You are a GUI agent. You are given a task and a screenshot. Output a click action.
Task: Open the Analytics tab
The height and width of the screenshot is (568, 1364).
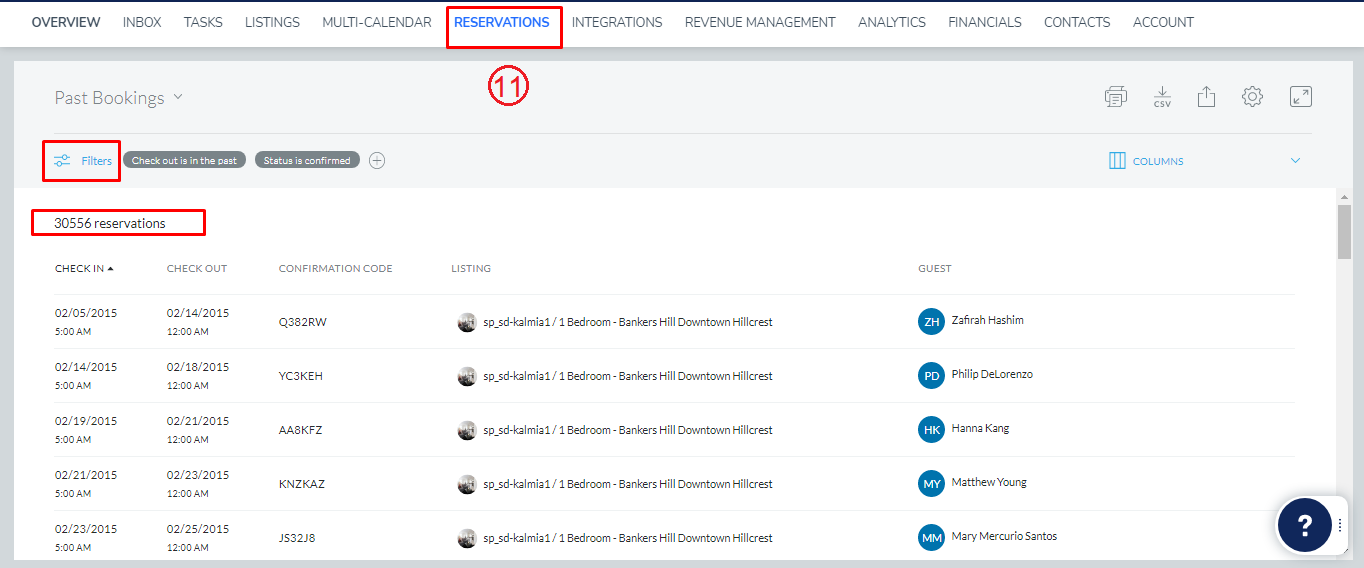(892, 22)
